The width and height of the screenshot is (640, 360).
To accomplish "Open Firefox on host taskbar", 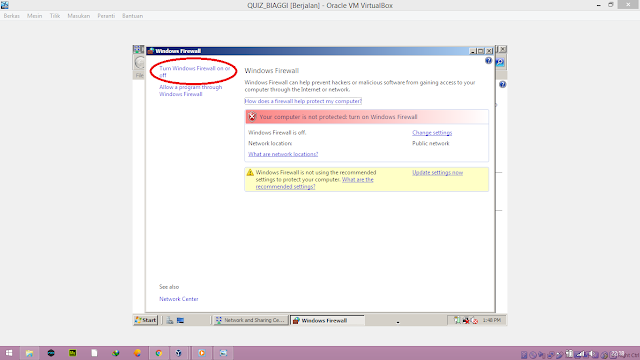I will [x=137, y=353].
